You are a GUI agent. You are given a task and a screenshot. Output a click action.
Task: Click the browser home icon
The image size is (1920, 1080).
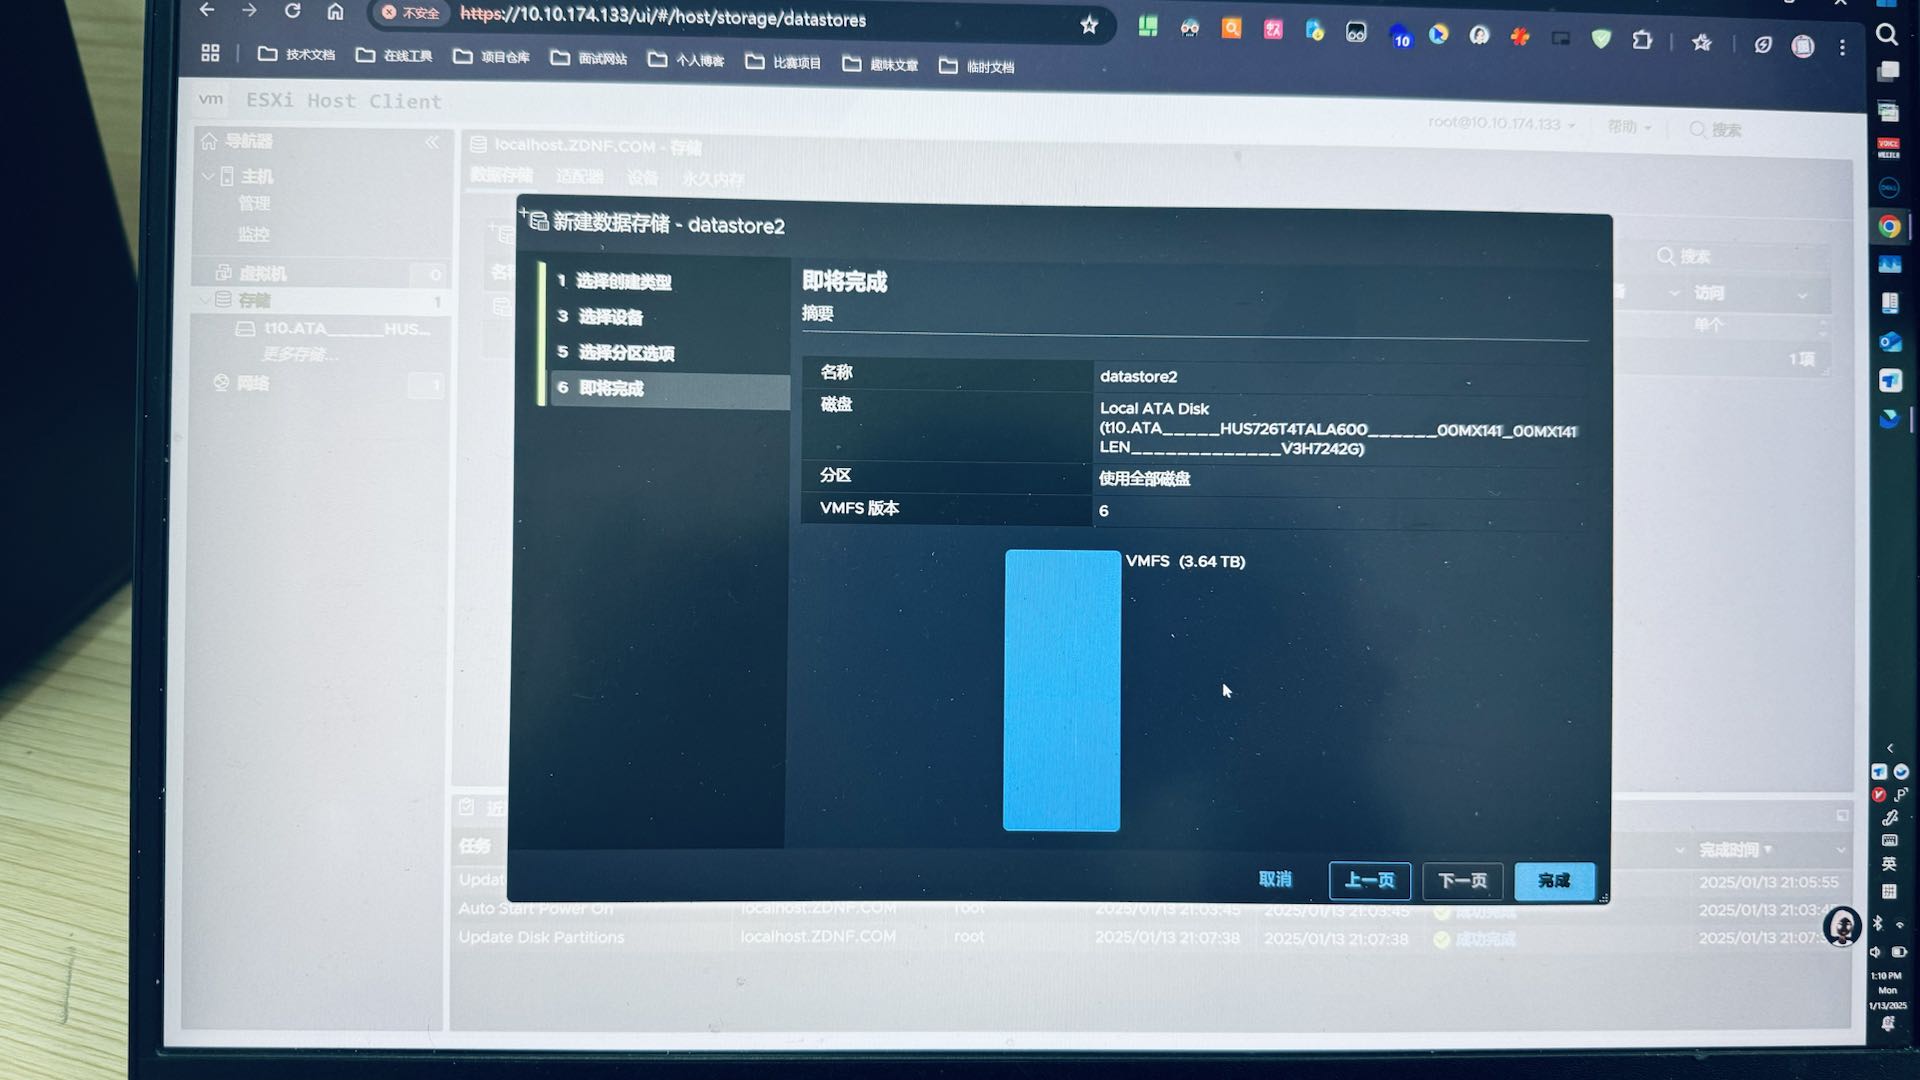[x=335, y=12]
